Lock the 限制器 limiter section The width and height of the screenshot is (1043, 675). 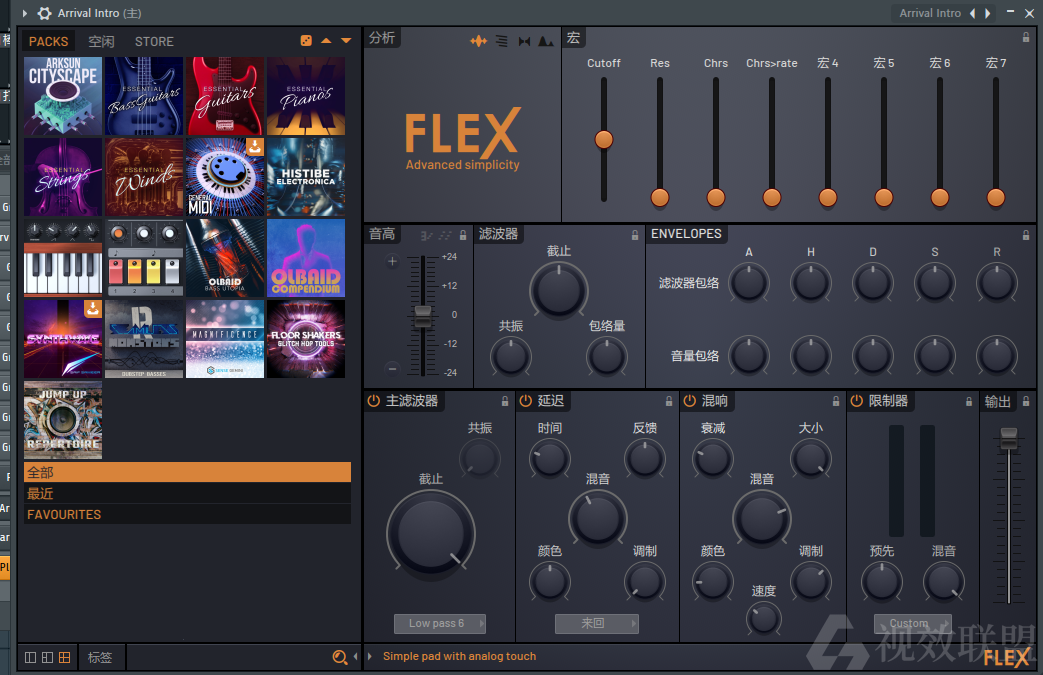point(969,401)
